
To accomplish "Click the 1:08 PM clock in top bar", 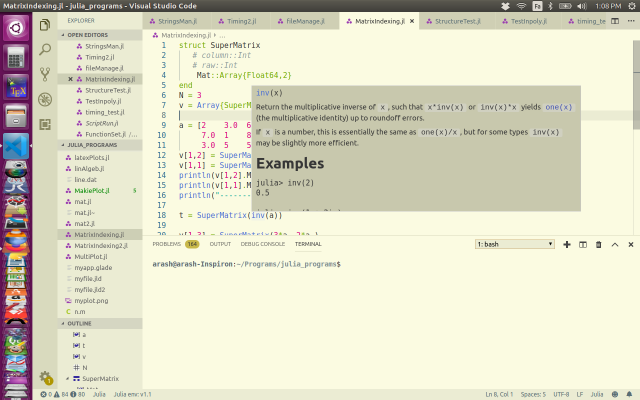I will pyautogui.click(x=608, y=6).
